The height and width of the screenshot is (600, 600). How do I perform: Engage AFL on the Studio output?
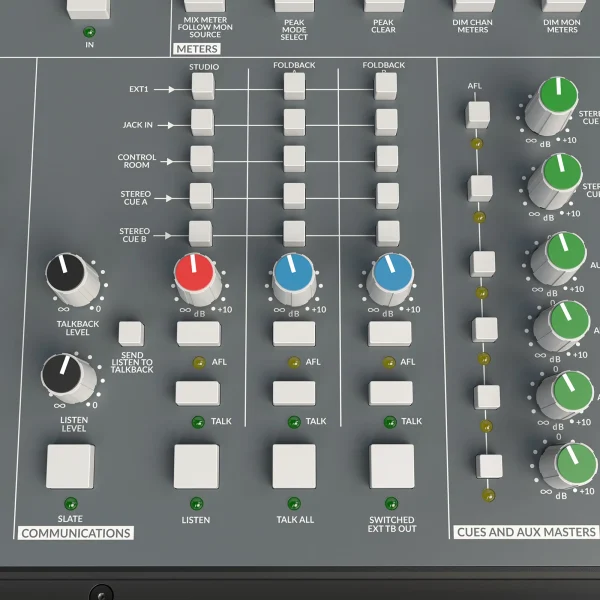[199, 334]
